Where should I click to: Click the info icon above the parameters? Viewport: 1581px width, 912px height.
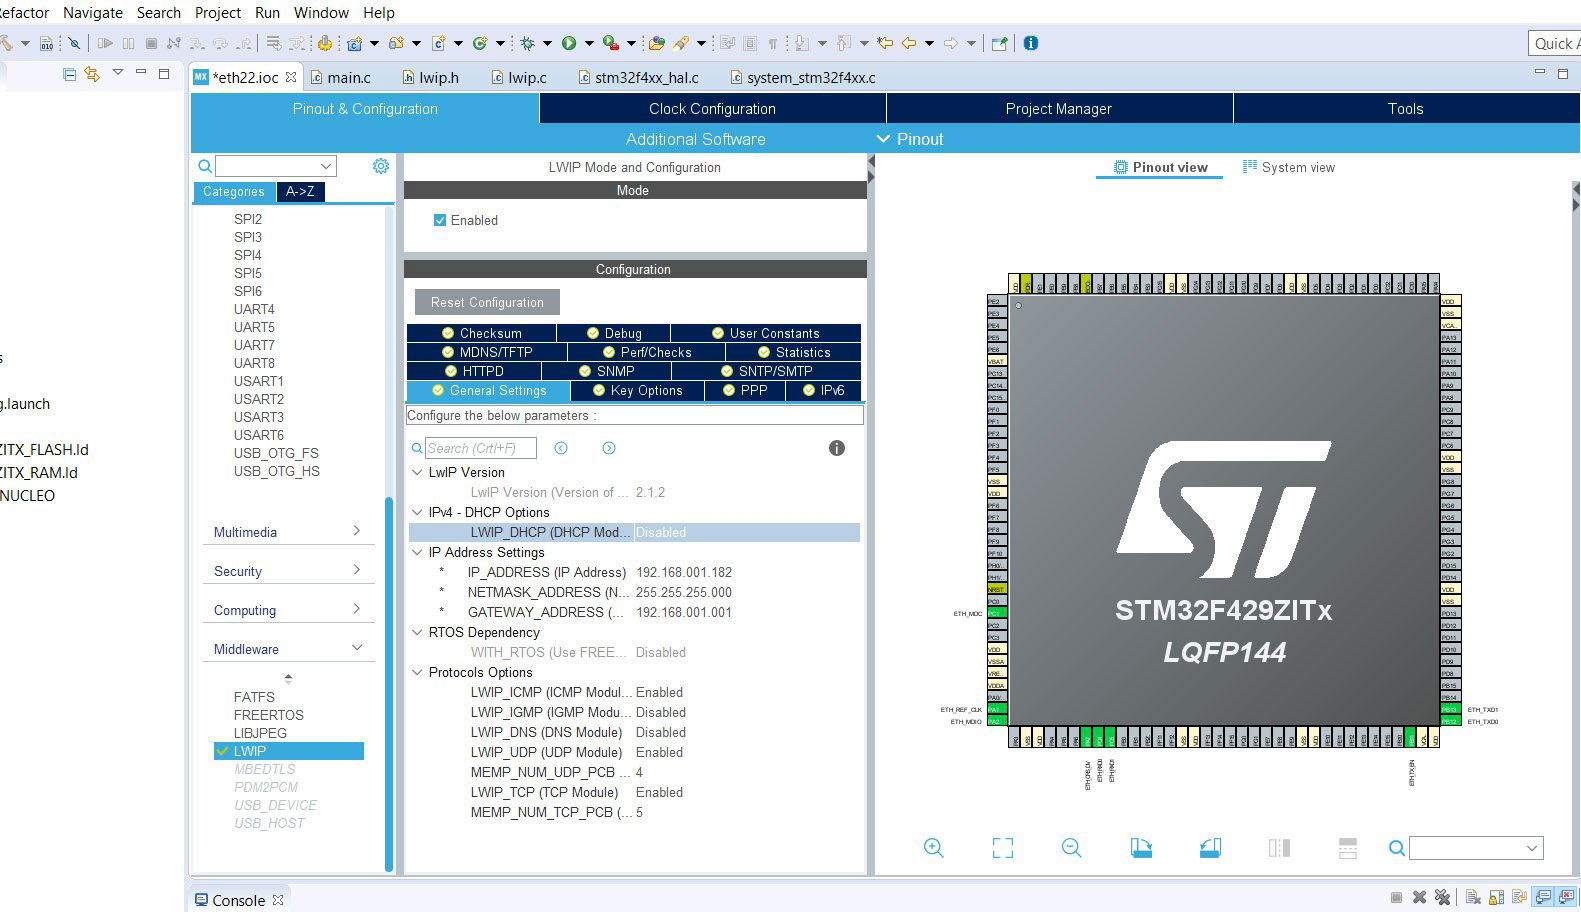pos(837,448)
